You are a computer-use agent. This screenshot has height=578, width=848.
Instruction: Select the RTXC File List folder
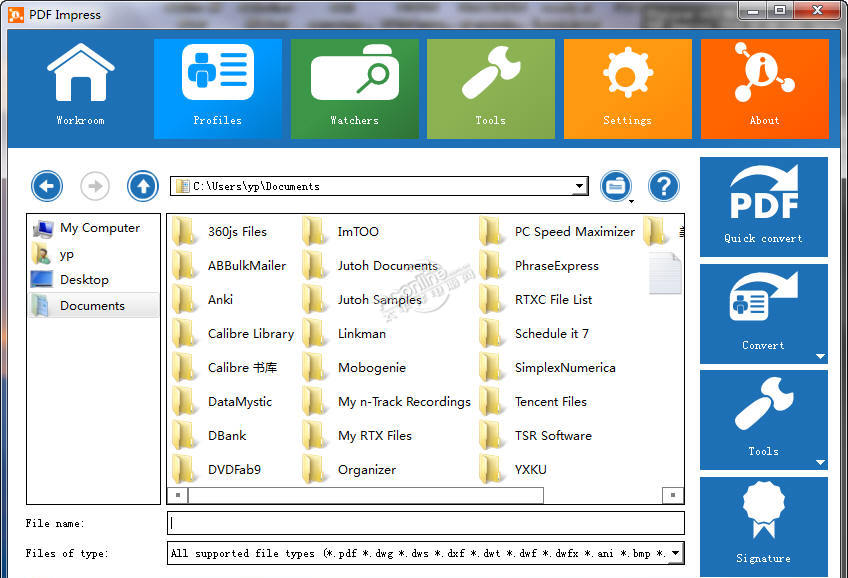click(536, 300)
